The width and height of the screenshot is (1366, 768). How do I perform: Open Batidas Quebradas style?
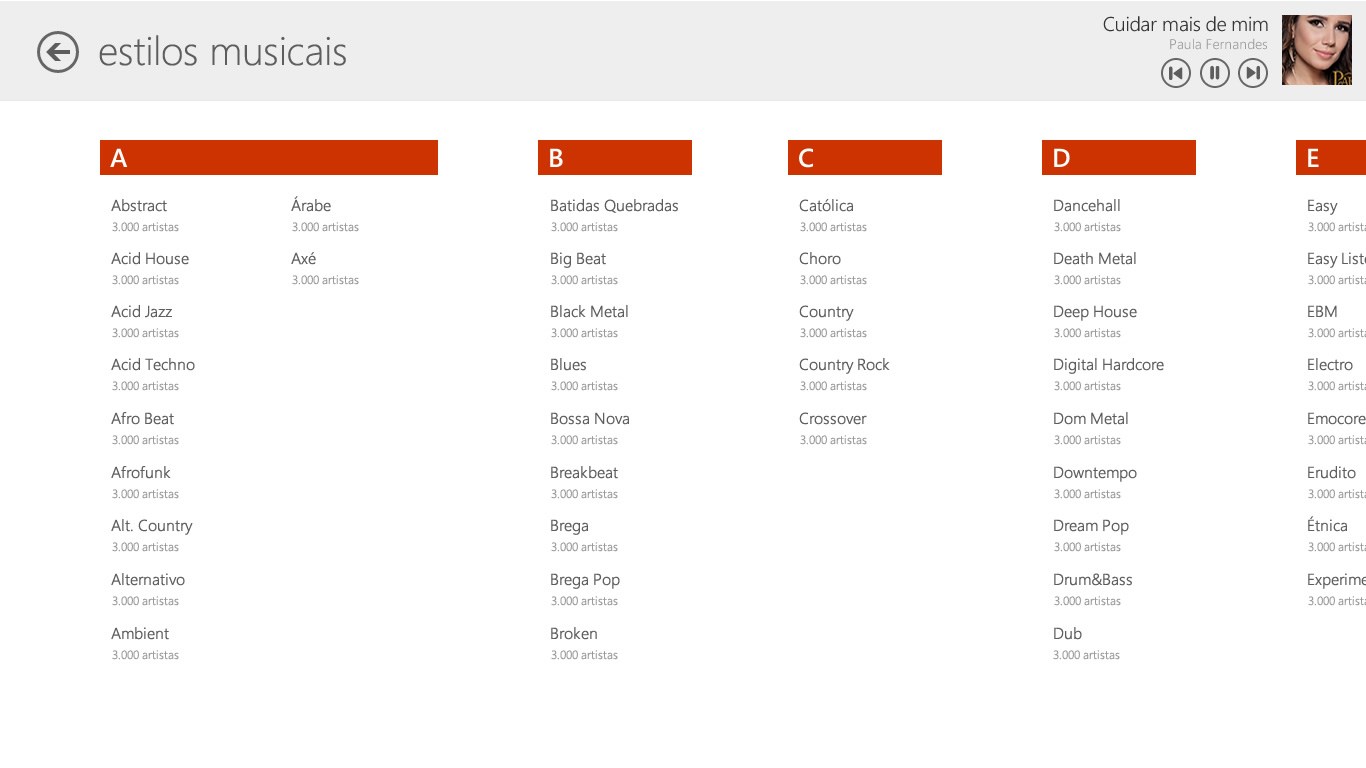[614, 206]
